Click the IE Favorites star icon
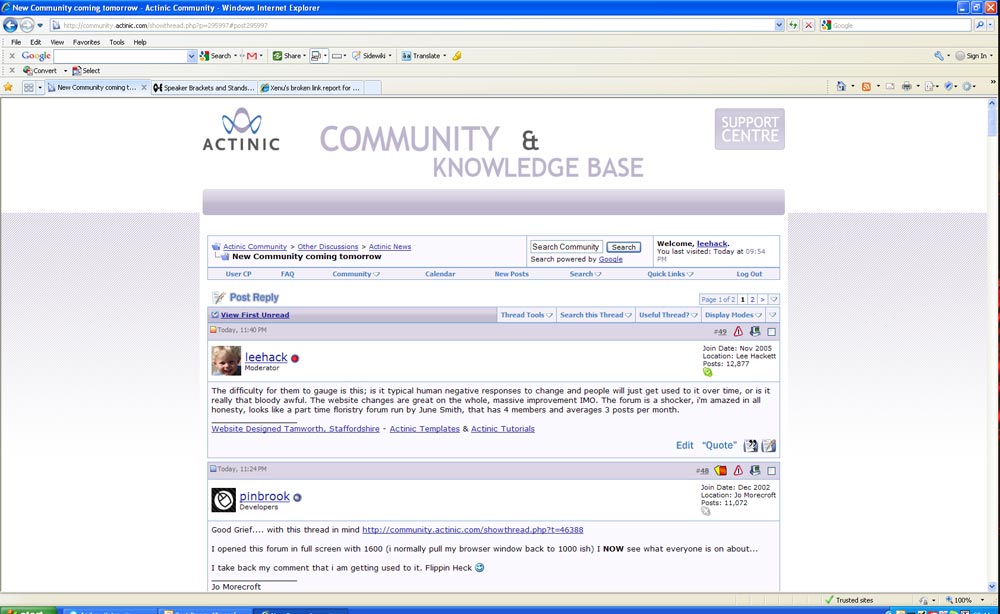1000x614 pixels. click(9, 87)
